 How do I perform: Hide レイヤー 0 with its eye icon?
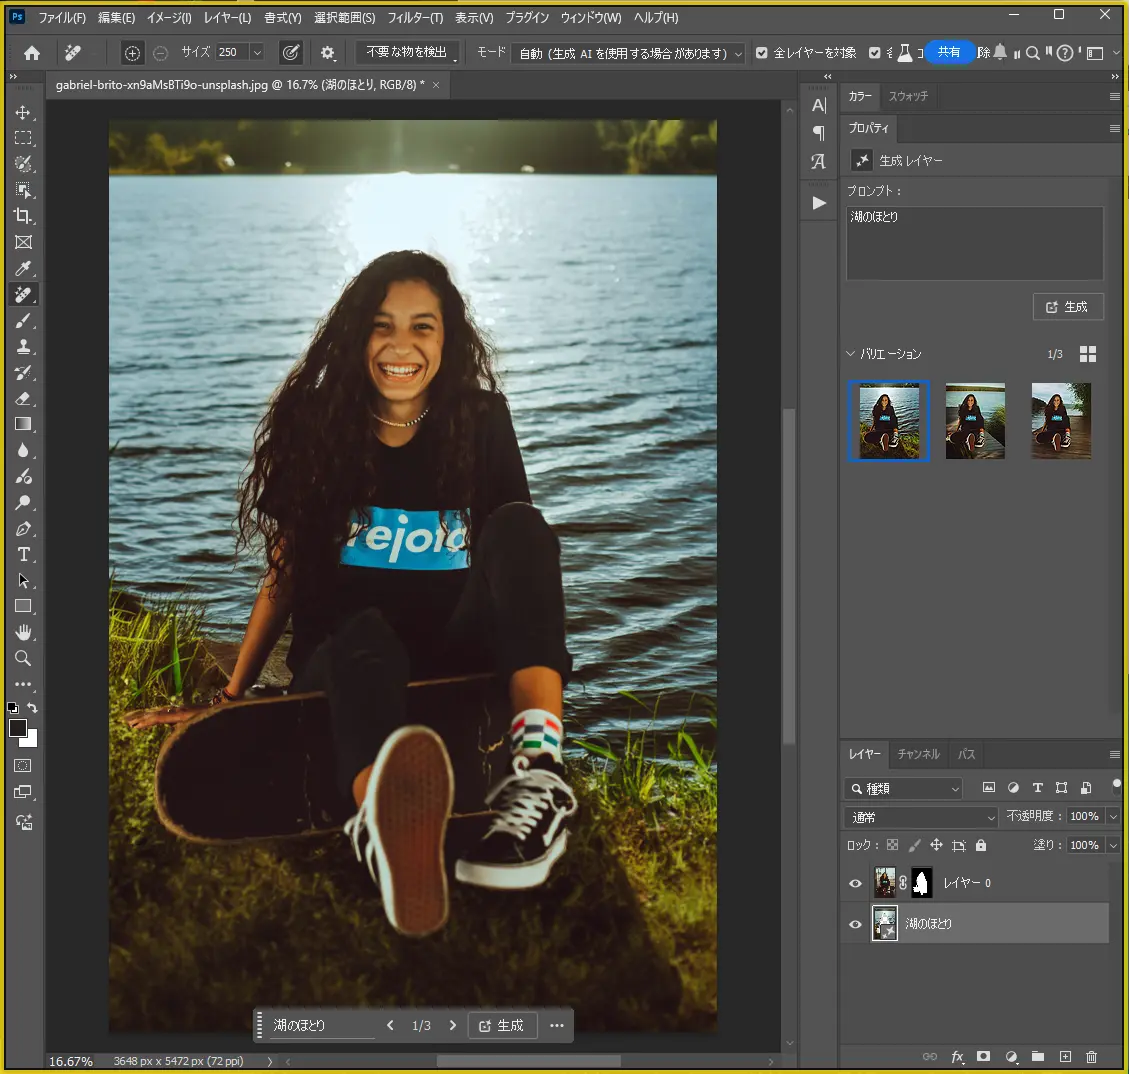(855, 883)
